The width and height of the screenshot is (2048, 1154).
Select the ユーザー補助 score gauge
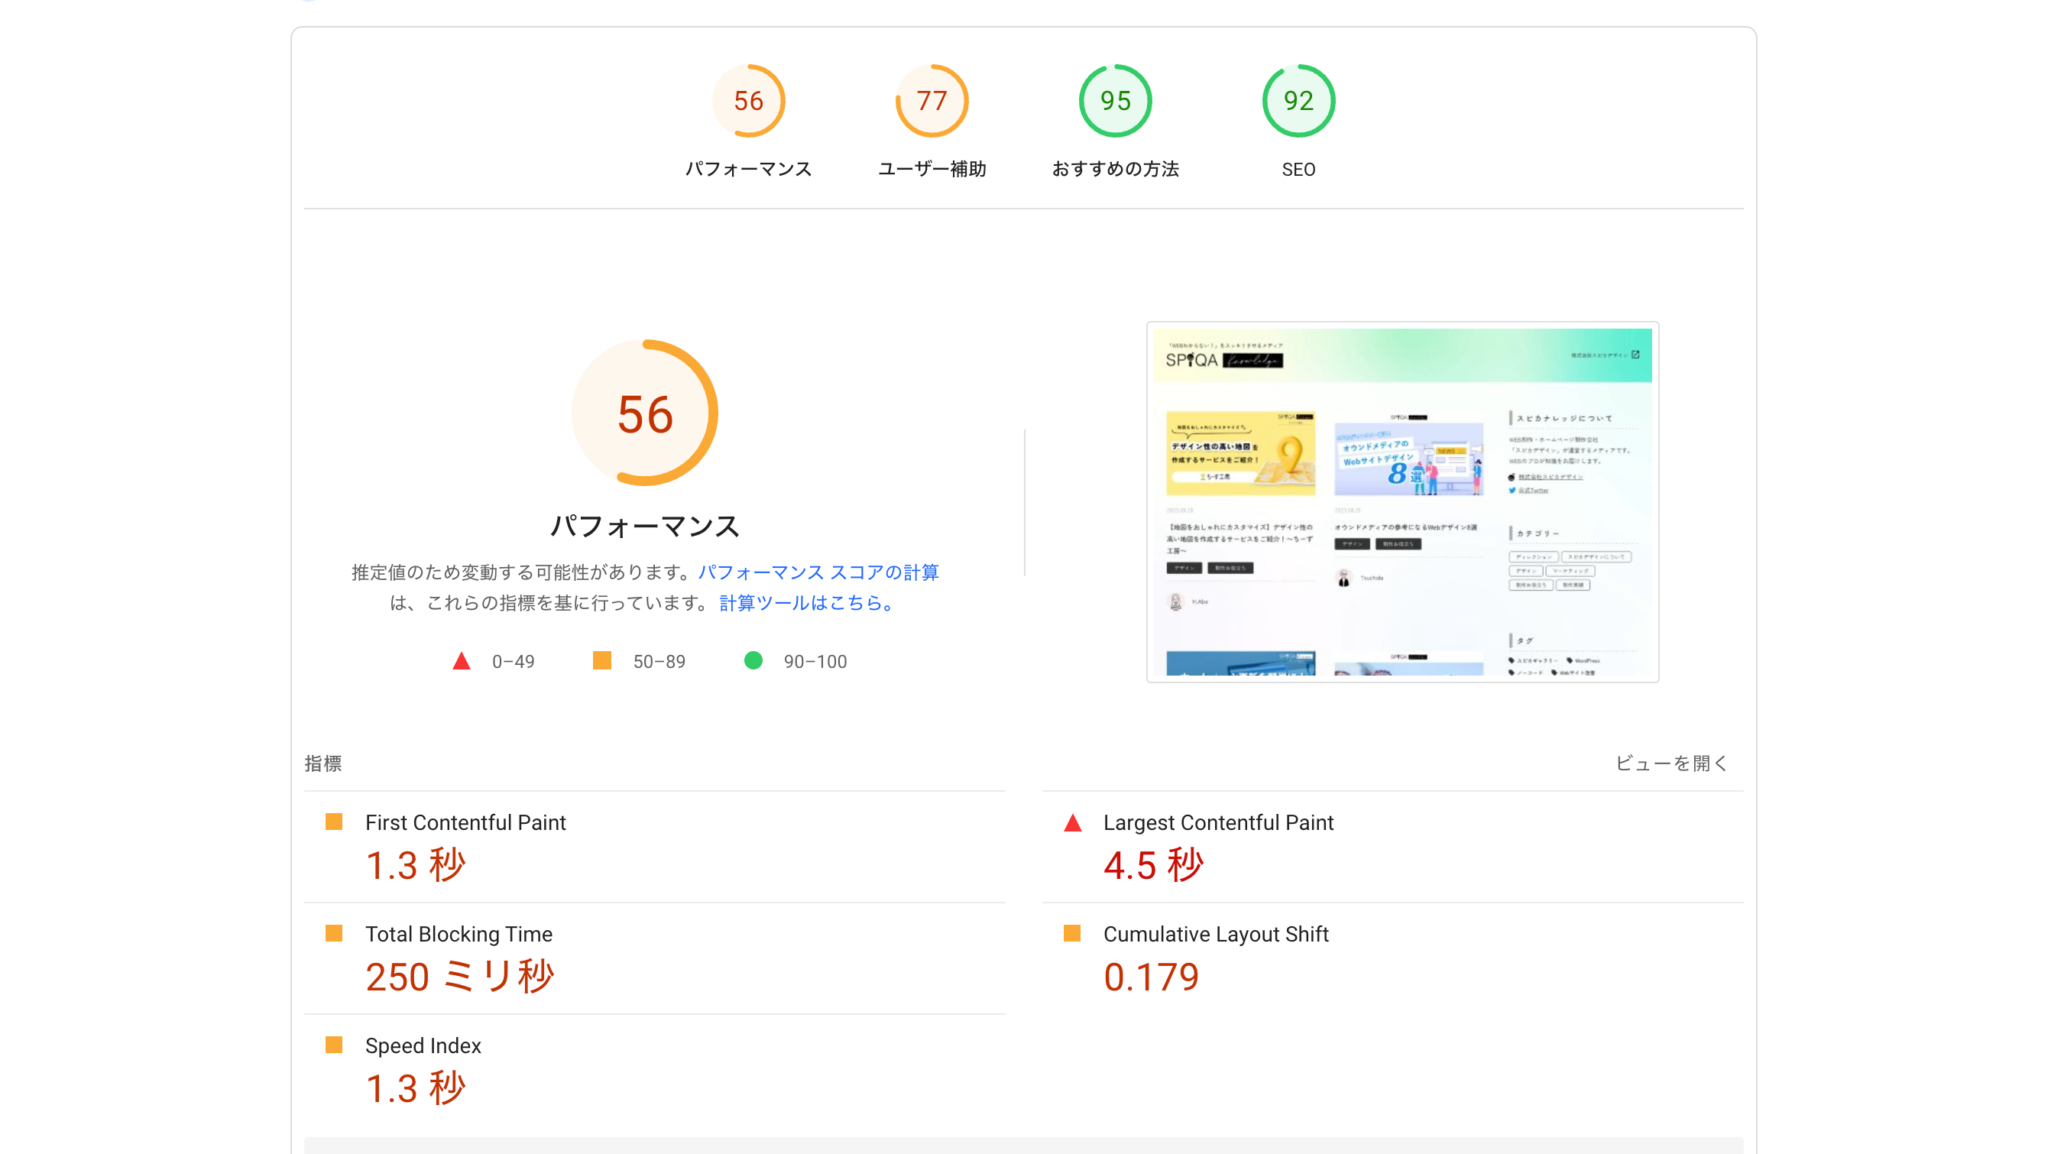[x=931, y=100]
